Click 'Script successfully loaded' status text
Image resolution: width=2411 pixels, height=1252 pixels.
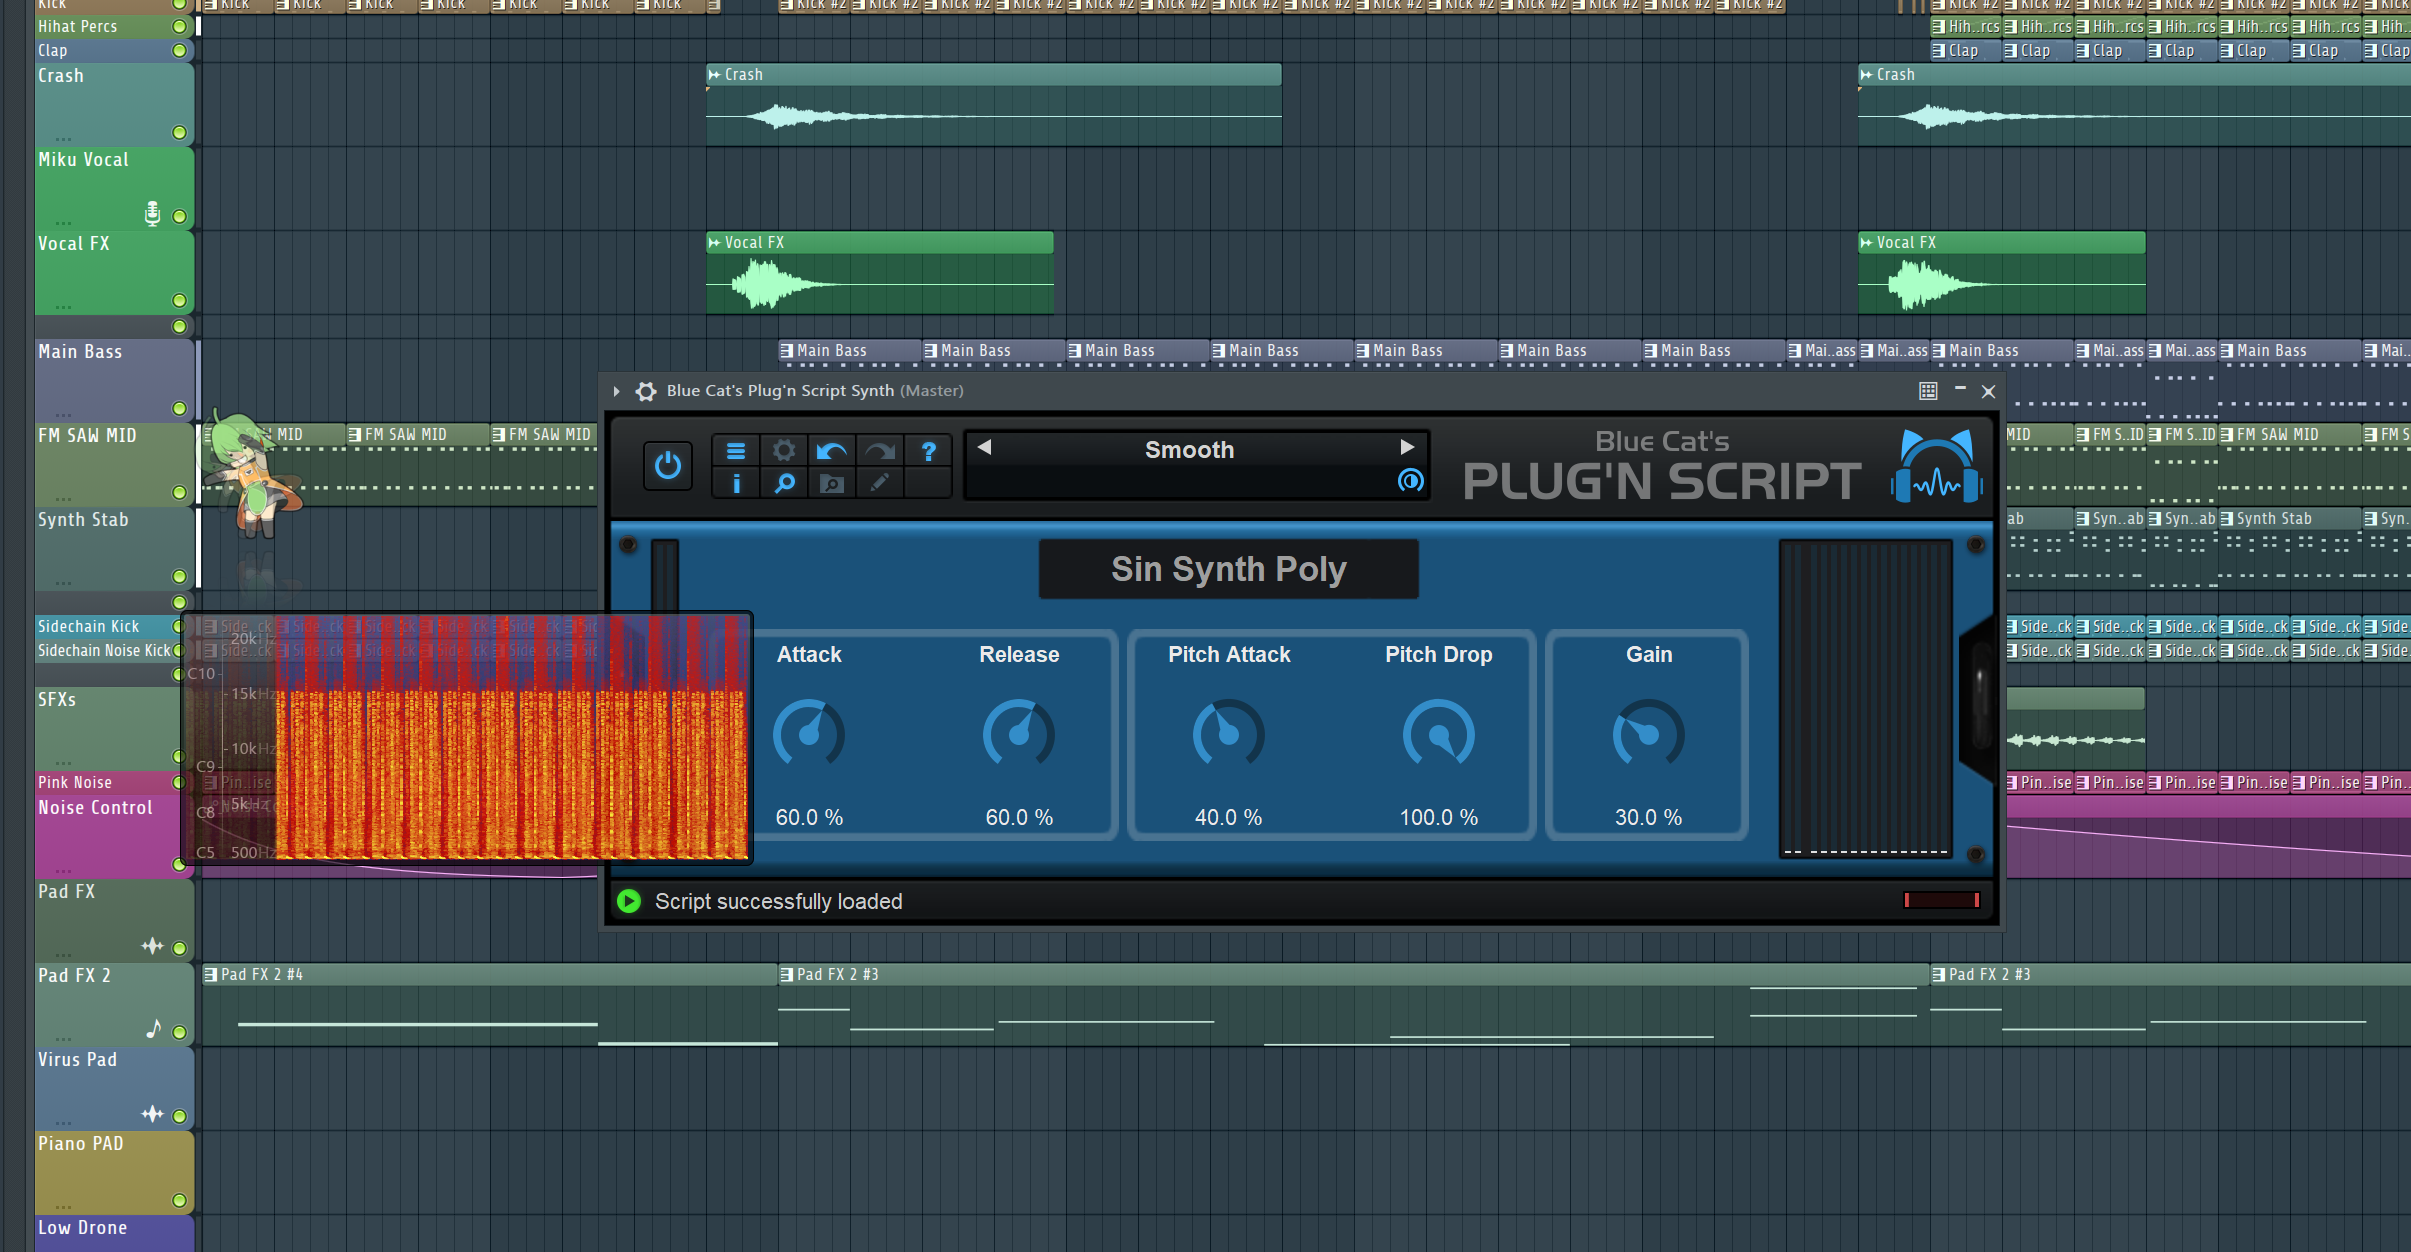[778, 901]
